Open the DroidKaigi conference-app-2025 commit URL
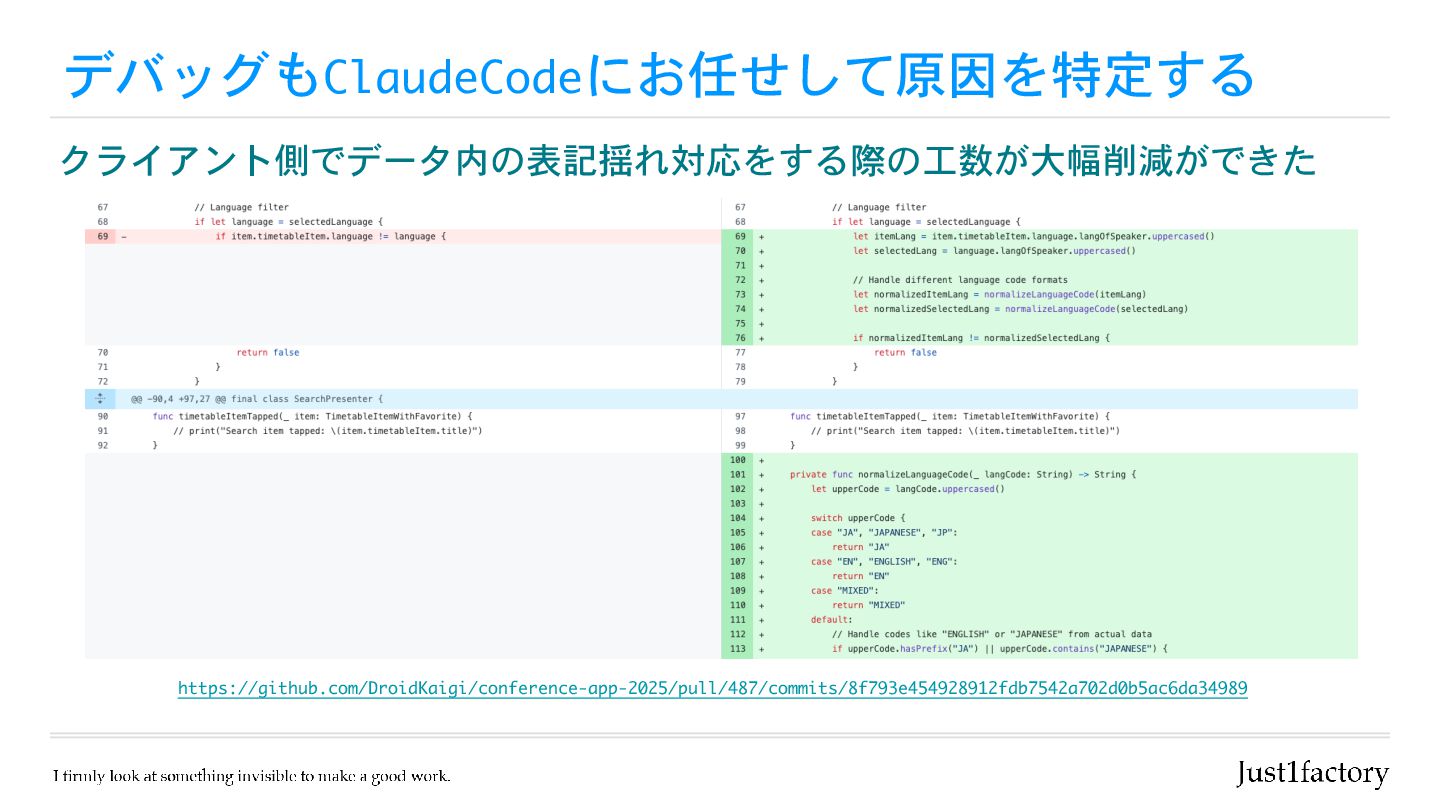Screen dimensions: 1440x810 [x=712, y=688]
